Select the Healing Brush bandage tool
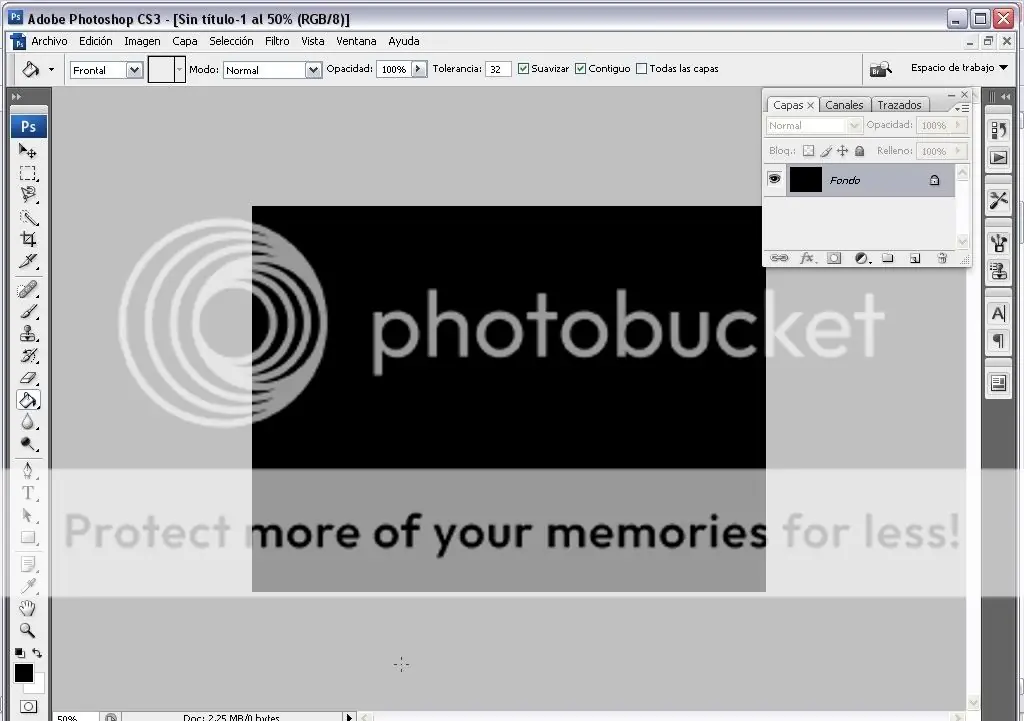This screenshot has width=1024, height=721. click(27, 289)
